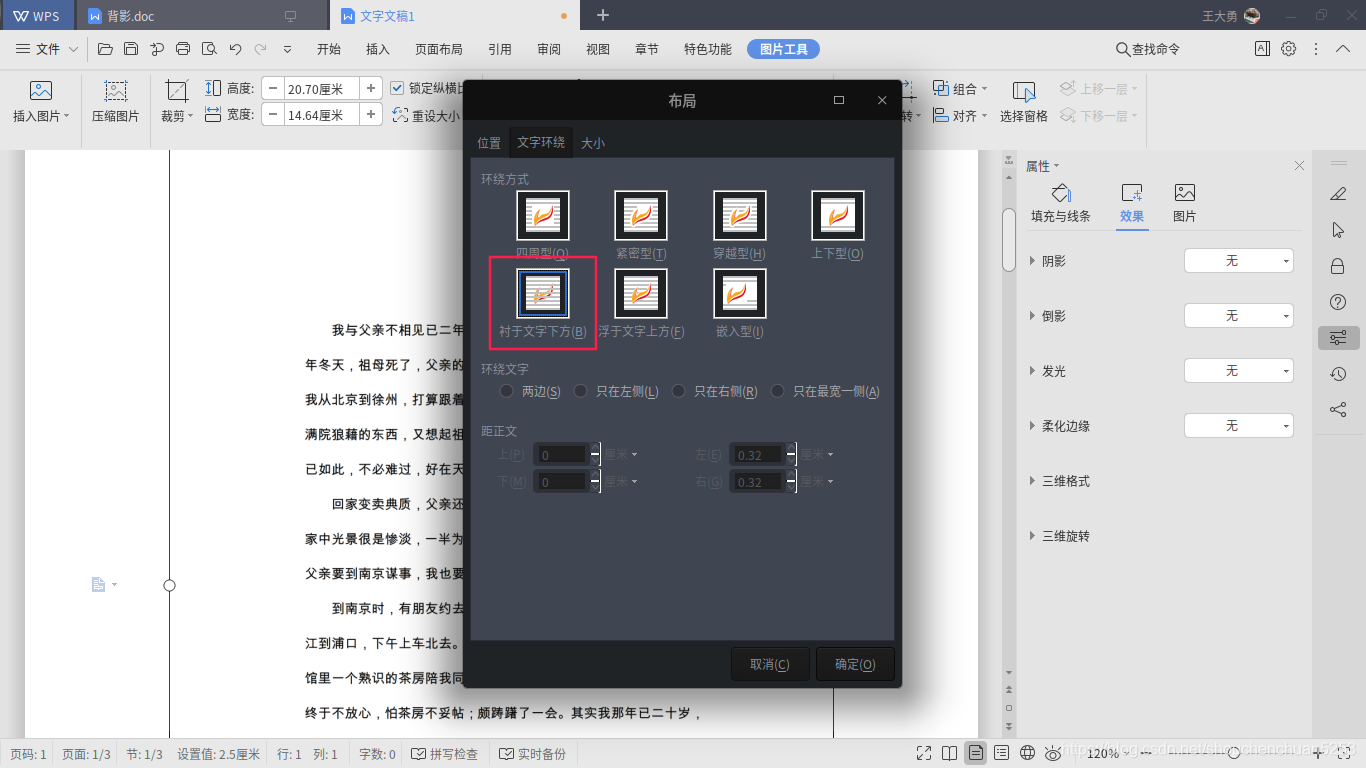Click the Print icon in quick toolbar
The height and width of the screenshot is (768, 1366).
tap(183, 49)
